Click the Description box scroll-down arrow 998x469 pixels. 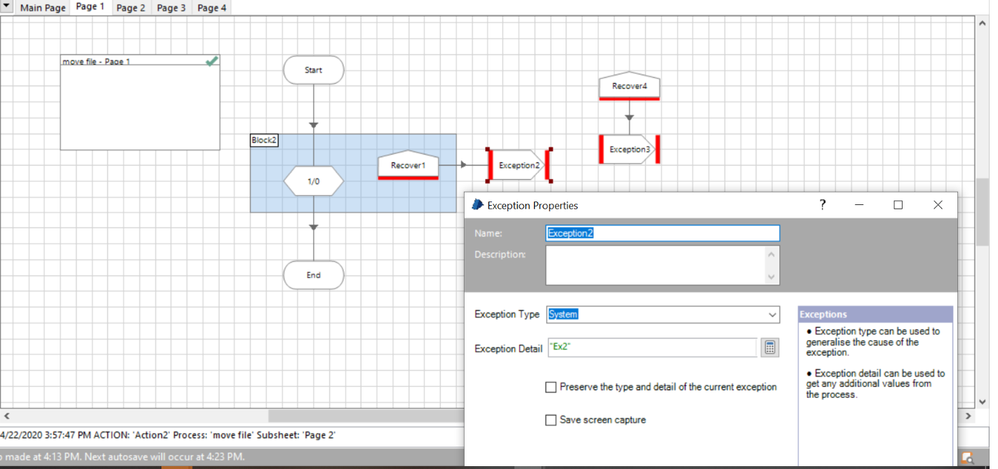[x=772, y=277]
